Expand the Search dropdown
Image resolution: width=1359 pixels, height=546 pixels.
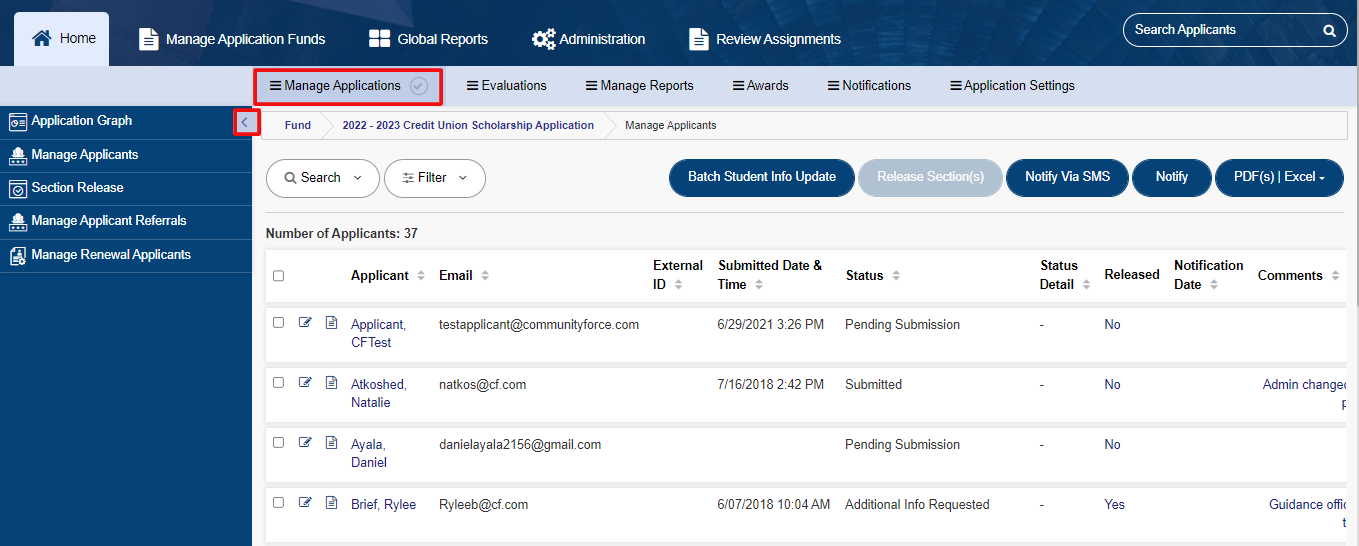[322, 178]
